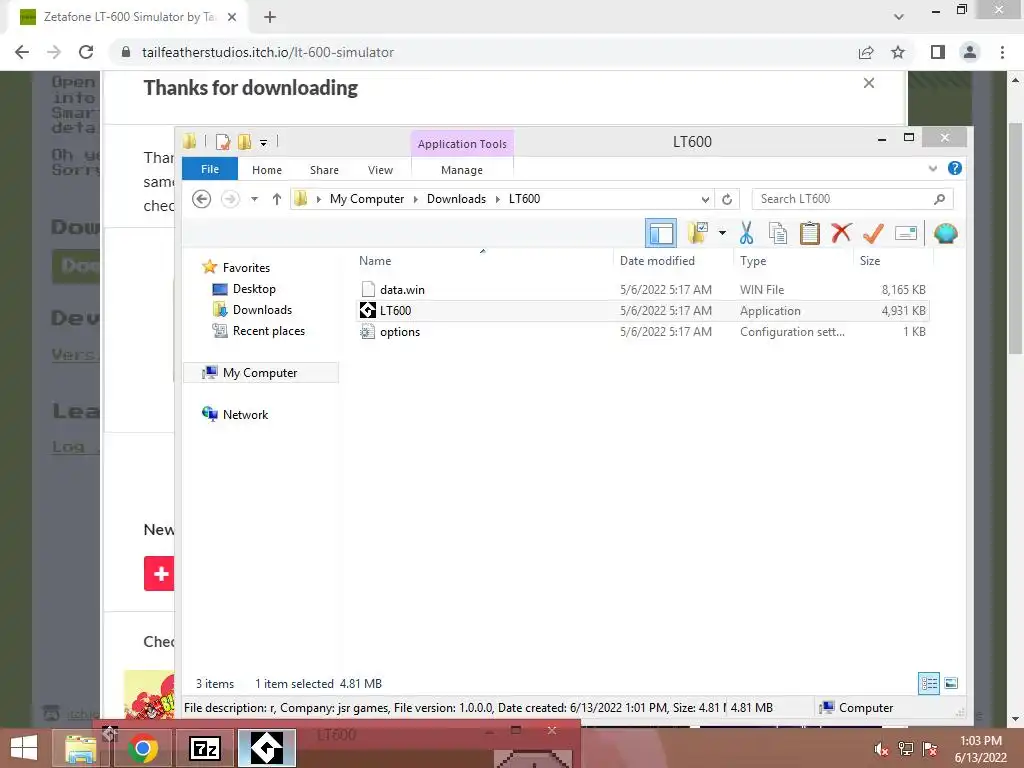1024x768 pixels.
Task: Toggle the preview pane layout button
Action: (x=660, y=233)
